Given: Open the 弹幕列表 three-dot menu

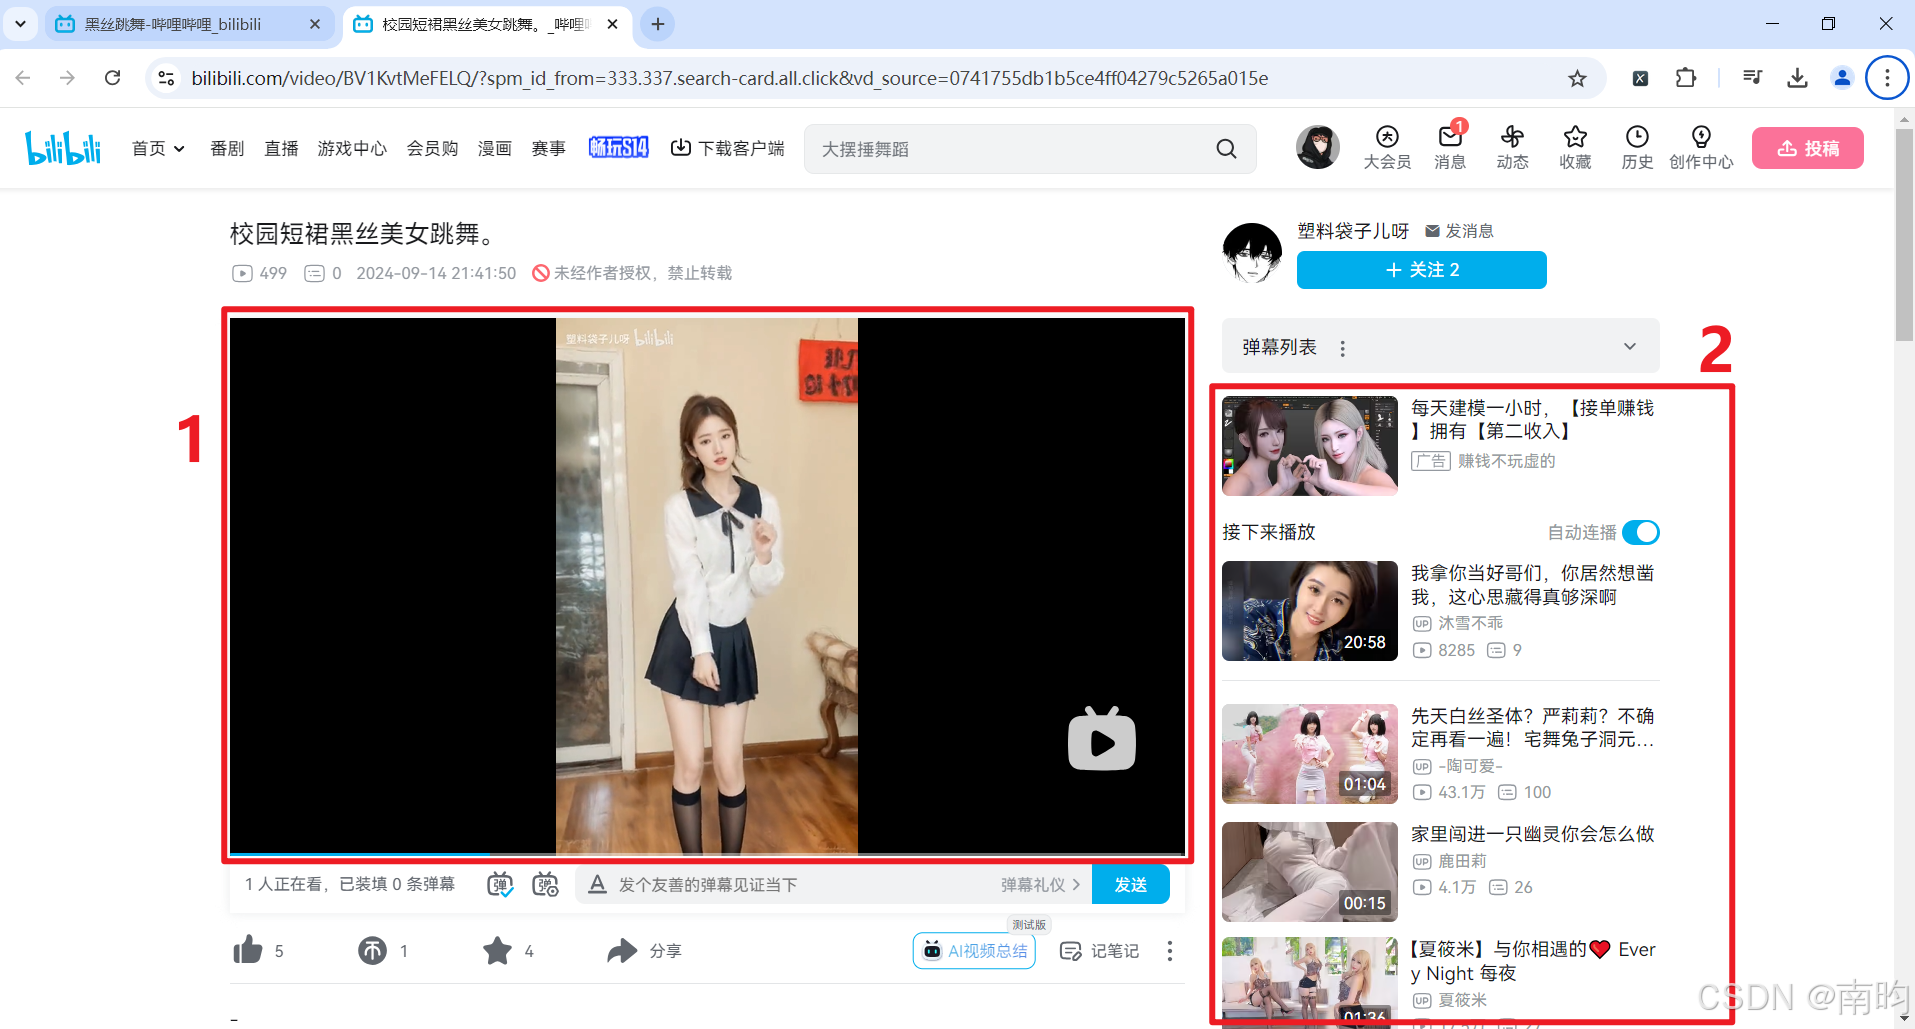Looking at the screenshot, I should pyautogui.click(x=1342, y=348).
